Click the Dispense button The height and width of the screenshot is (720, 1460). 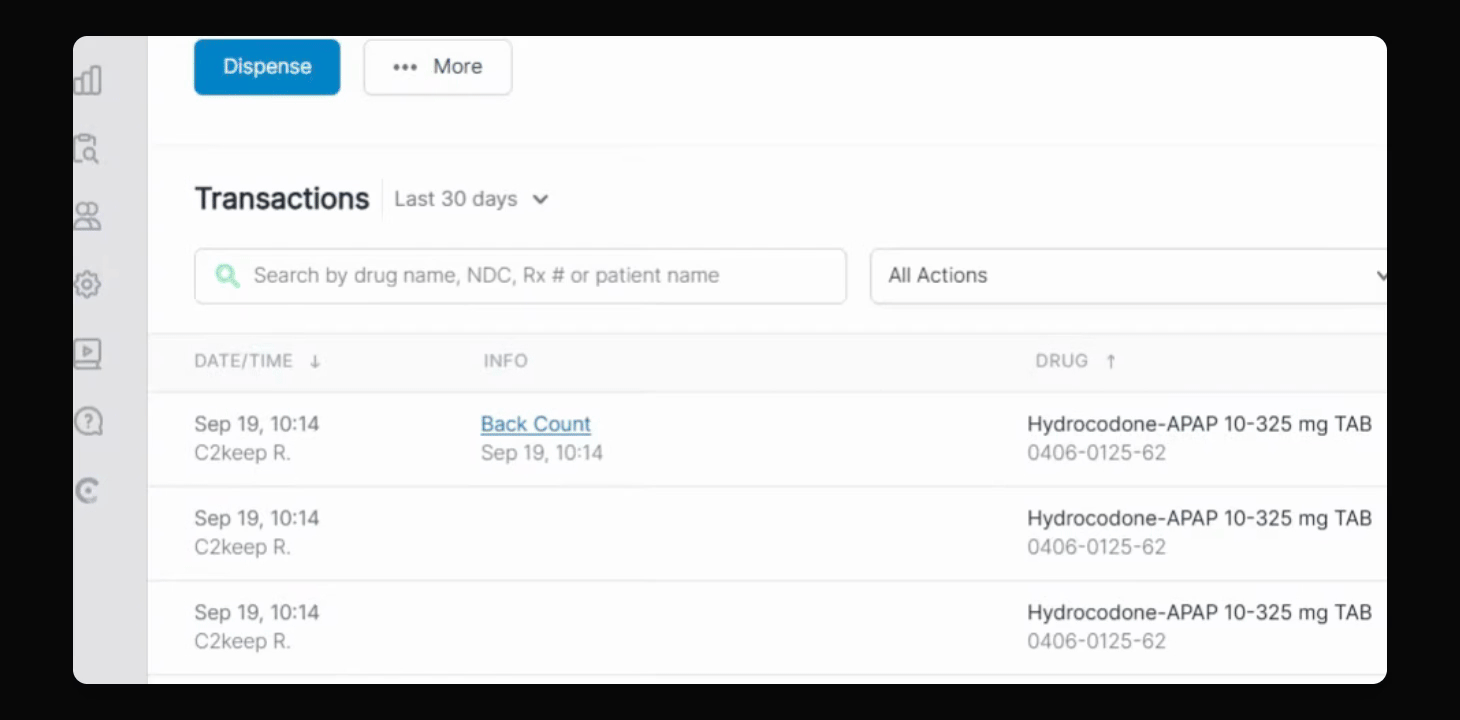click(267, 67)
